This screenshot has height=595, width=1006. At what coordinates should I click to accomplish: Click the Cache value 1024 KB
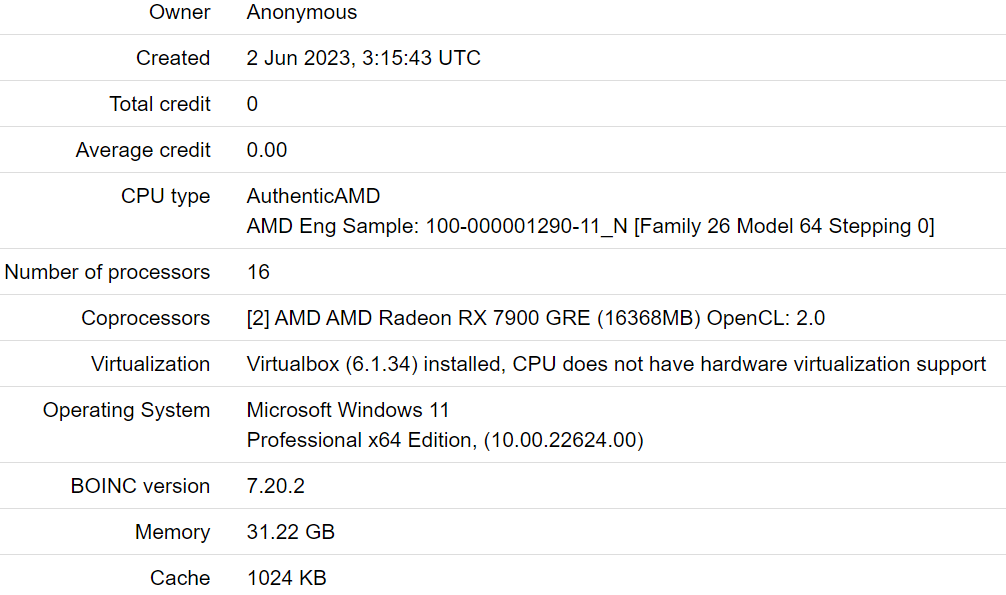(287, 578)
